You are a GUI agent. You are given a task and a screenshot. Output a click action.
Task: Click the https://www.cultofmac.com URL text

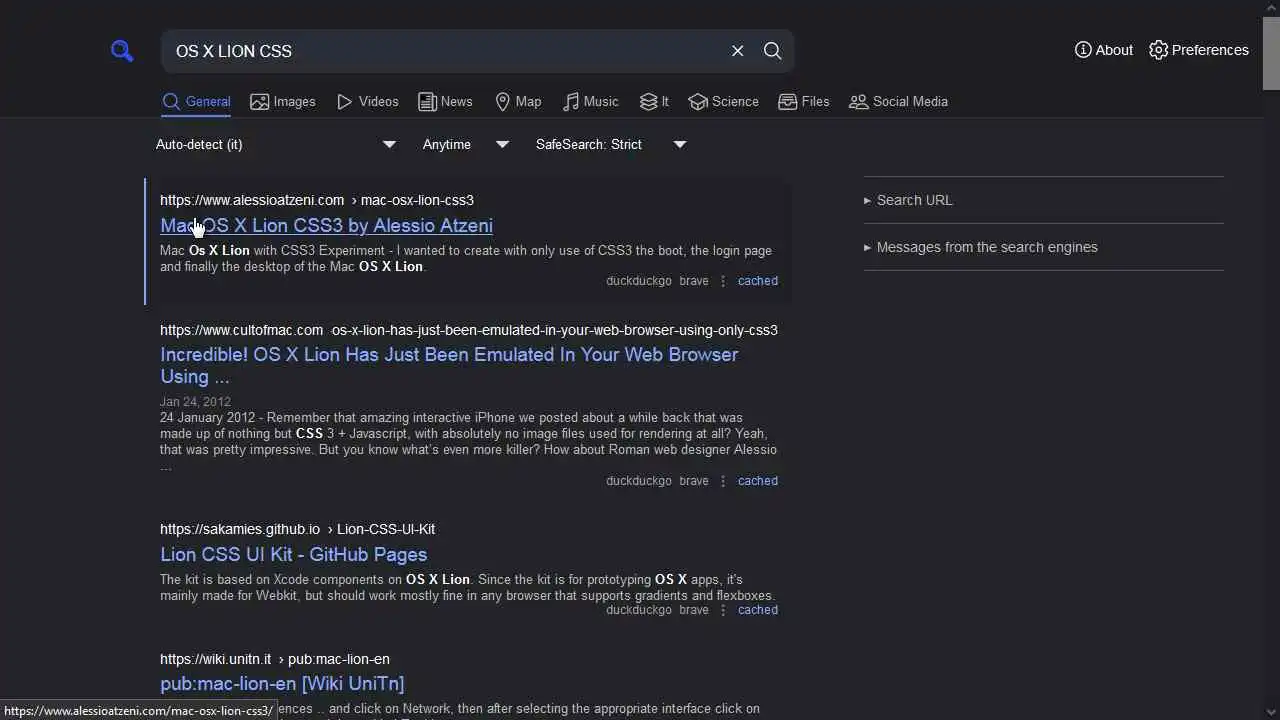(x=241, y=330)
